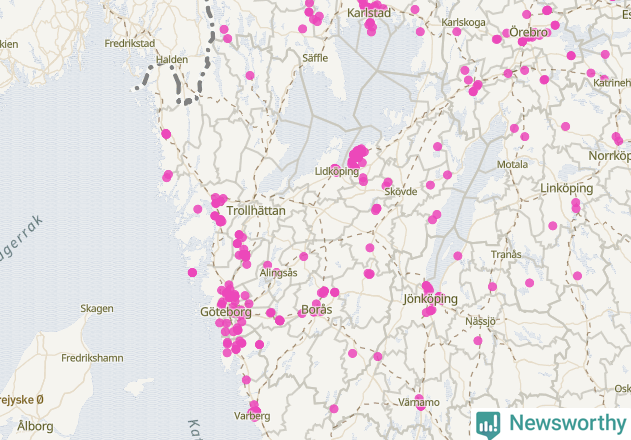Select the Borås city label
The image size is (631, 440).
[x=317, y=310]
